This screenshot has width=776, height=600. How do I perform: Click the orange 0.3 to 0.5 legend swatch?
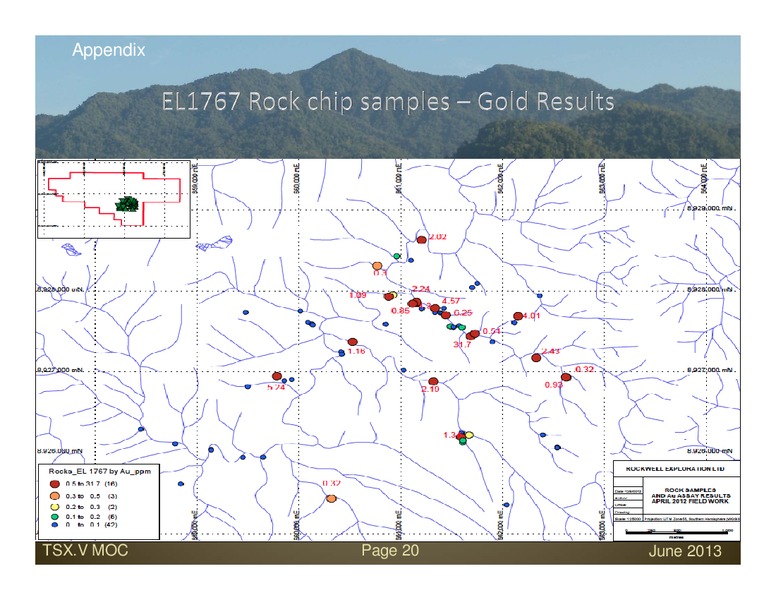pyautogui.click(x=55, y=496)
